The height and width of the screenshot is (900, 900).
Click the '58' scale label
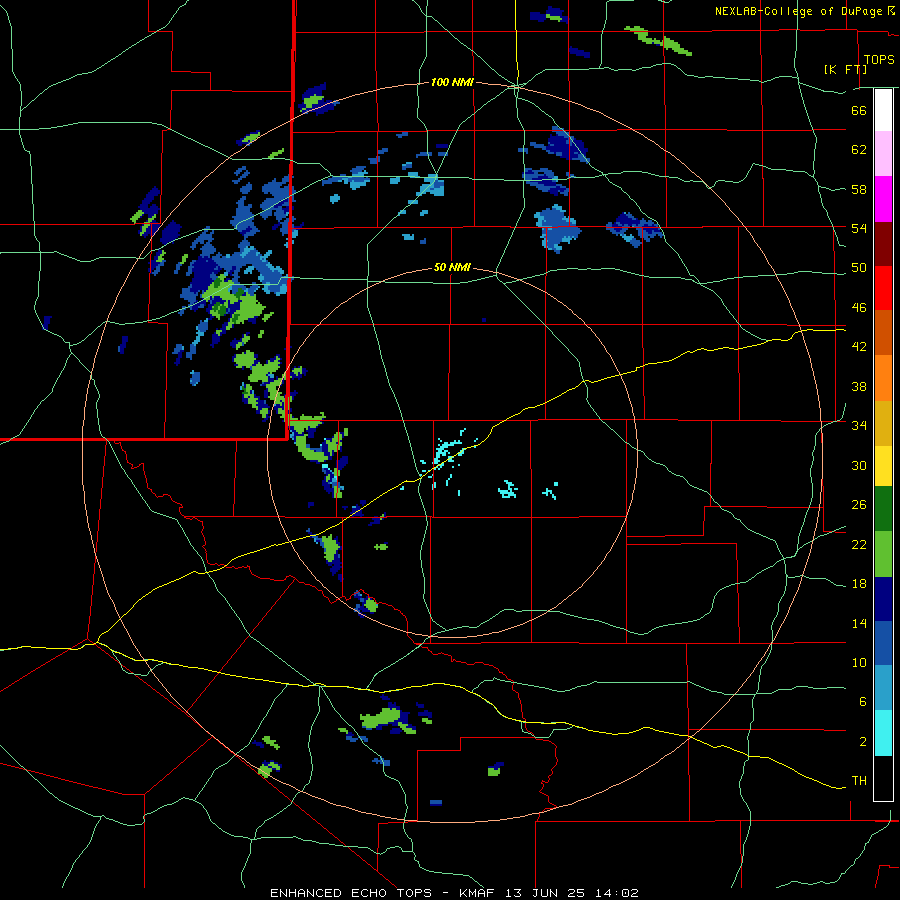point(859,189)
